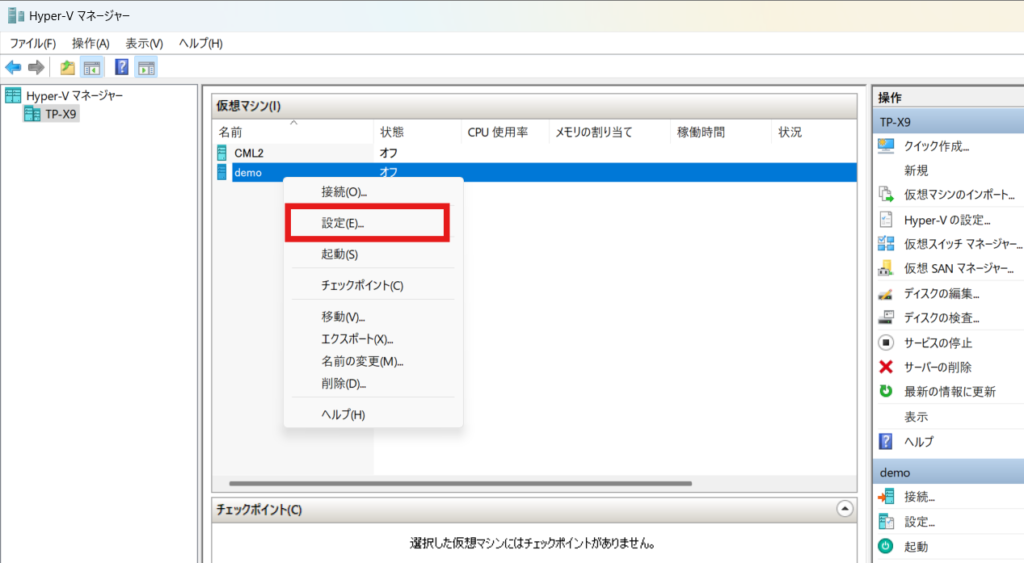The width and height of the screenshot is (1024, 563).
Task: Sort by the メモリの割り当て column header
Action: point(609,132)
